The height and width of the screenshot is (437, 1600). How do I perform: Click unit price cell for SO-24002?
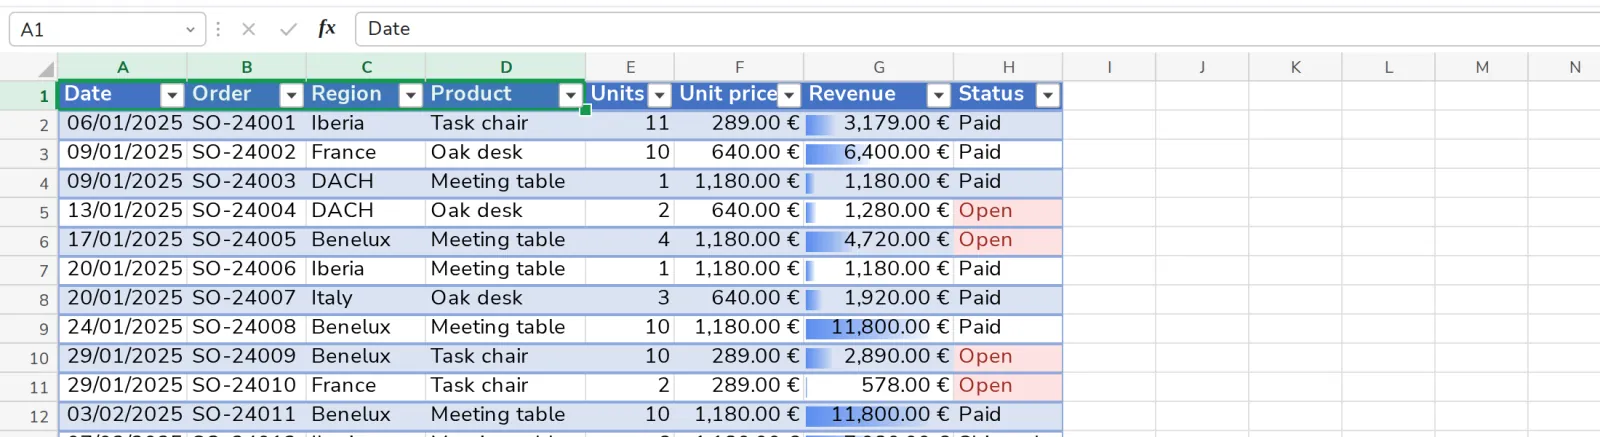739,152
